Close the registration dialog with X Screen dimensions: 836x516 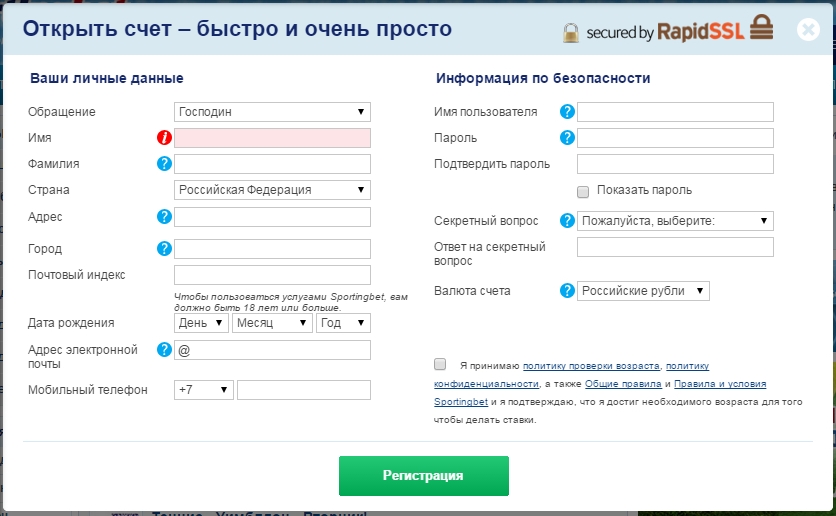click(x=808, y=29)
